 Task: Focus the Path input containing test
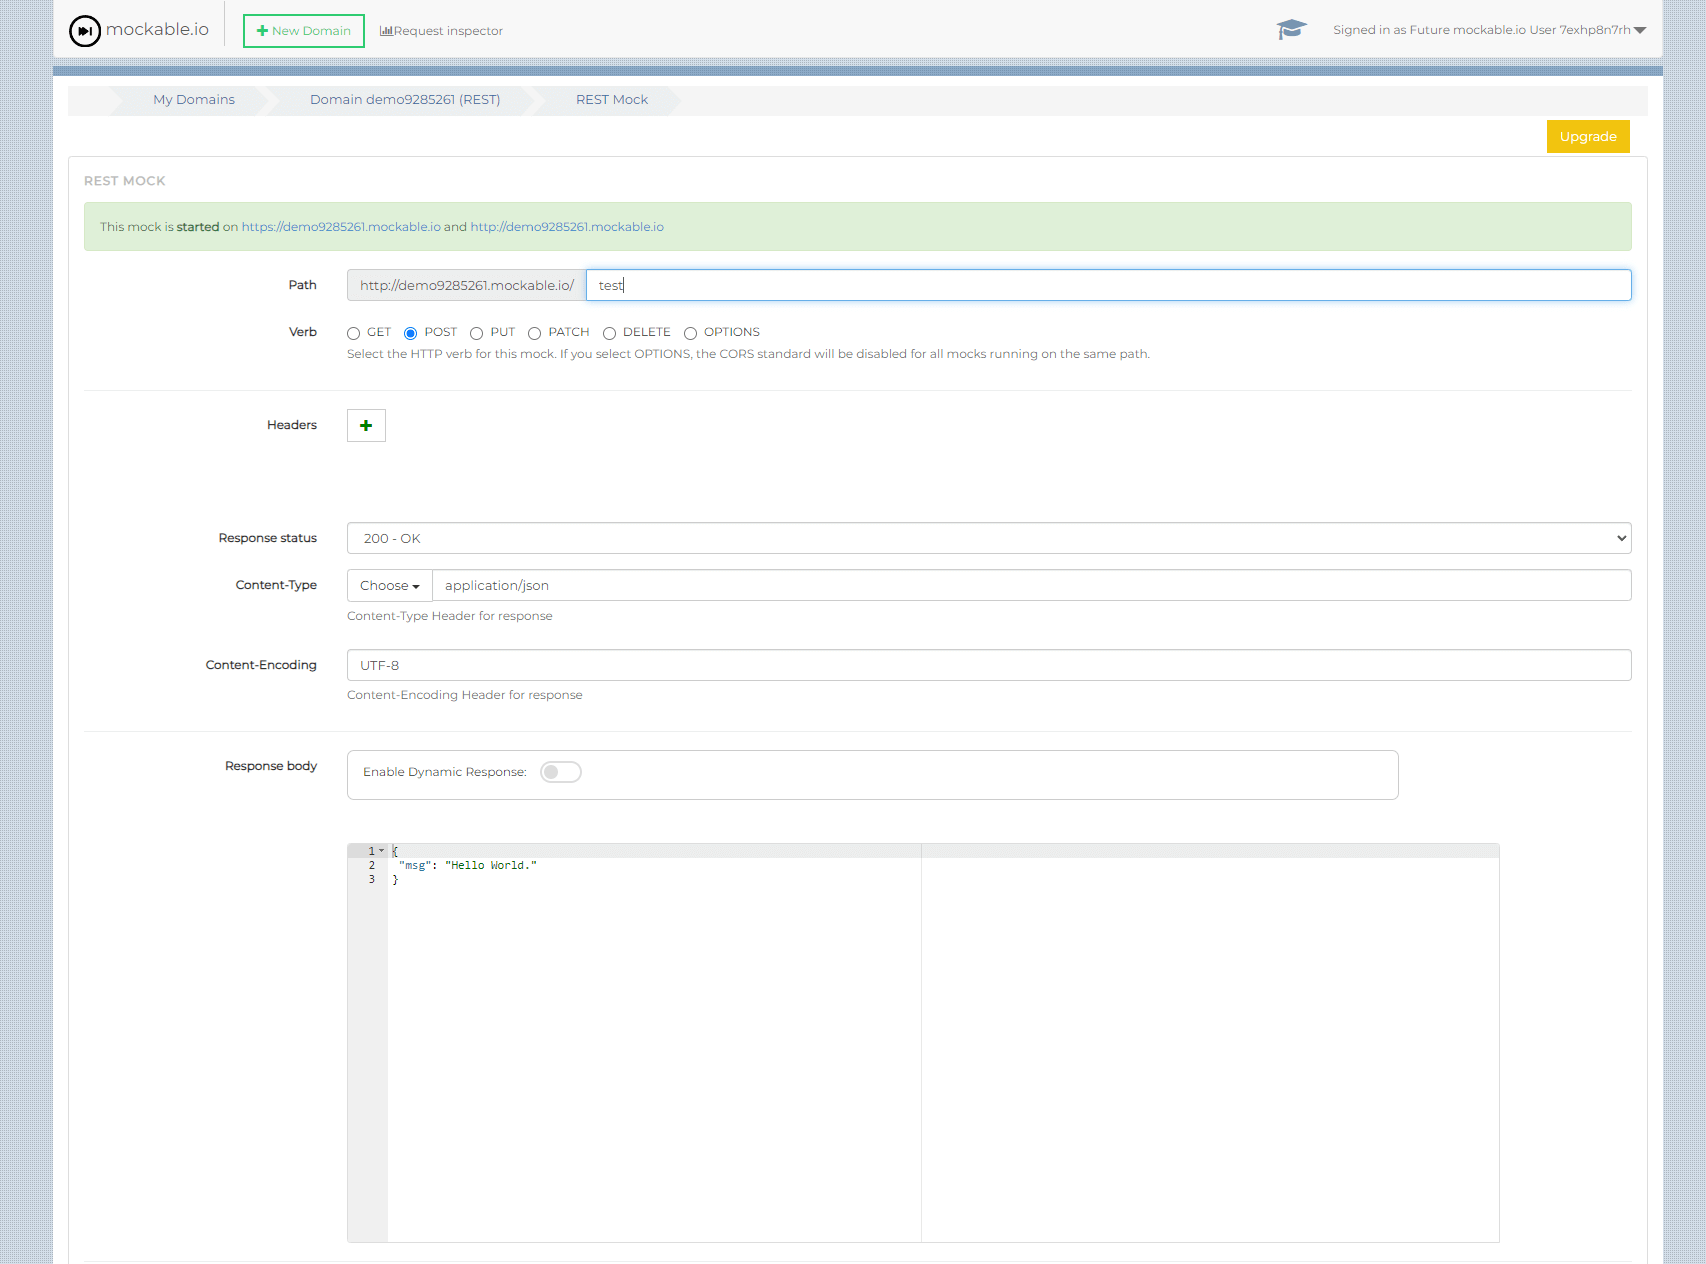tap(1107, 285)
